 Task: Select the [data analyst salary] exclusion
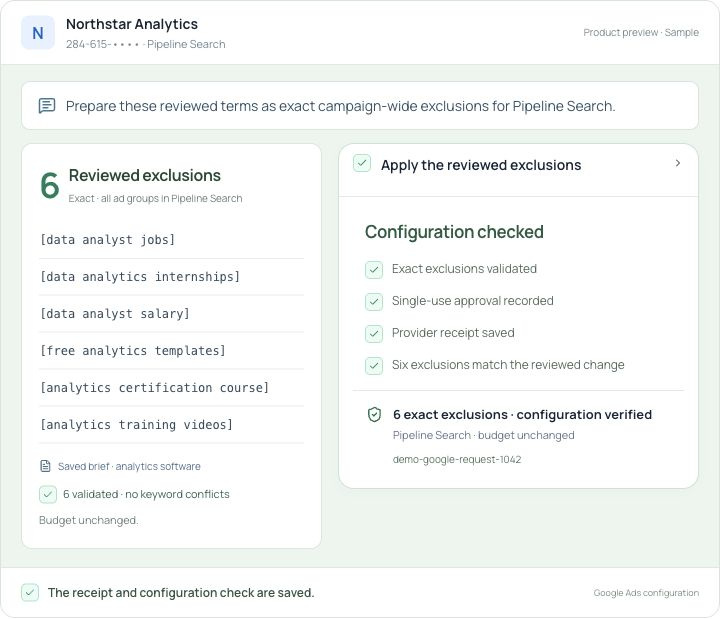(x=171, y=314)
